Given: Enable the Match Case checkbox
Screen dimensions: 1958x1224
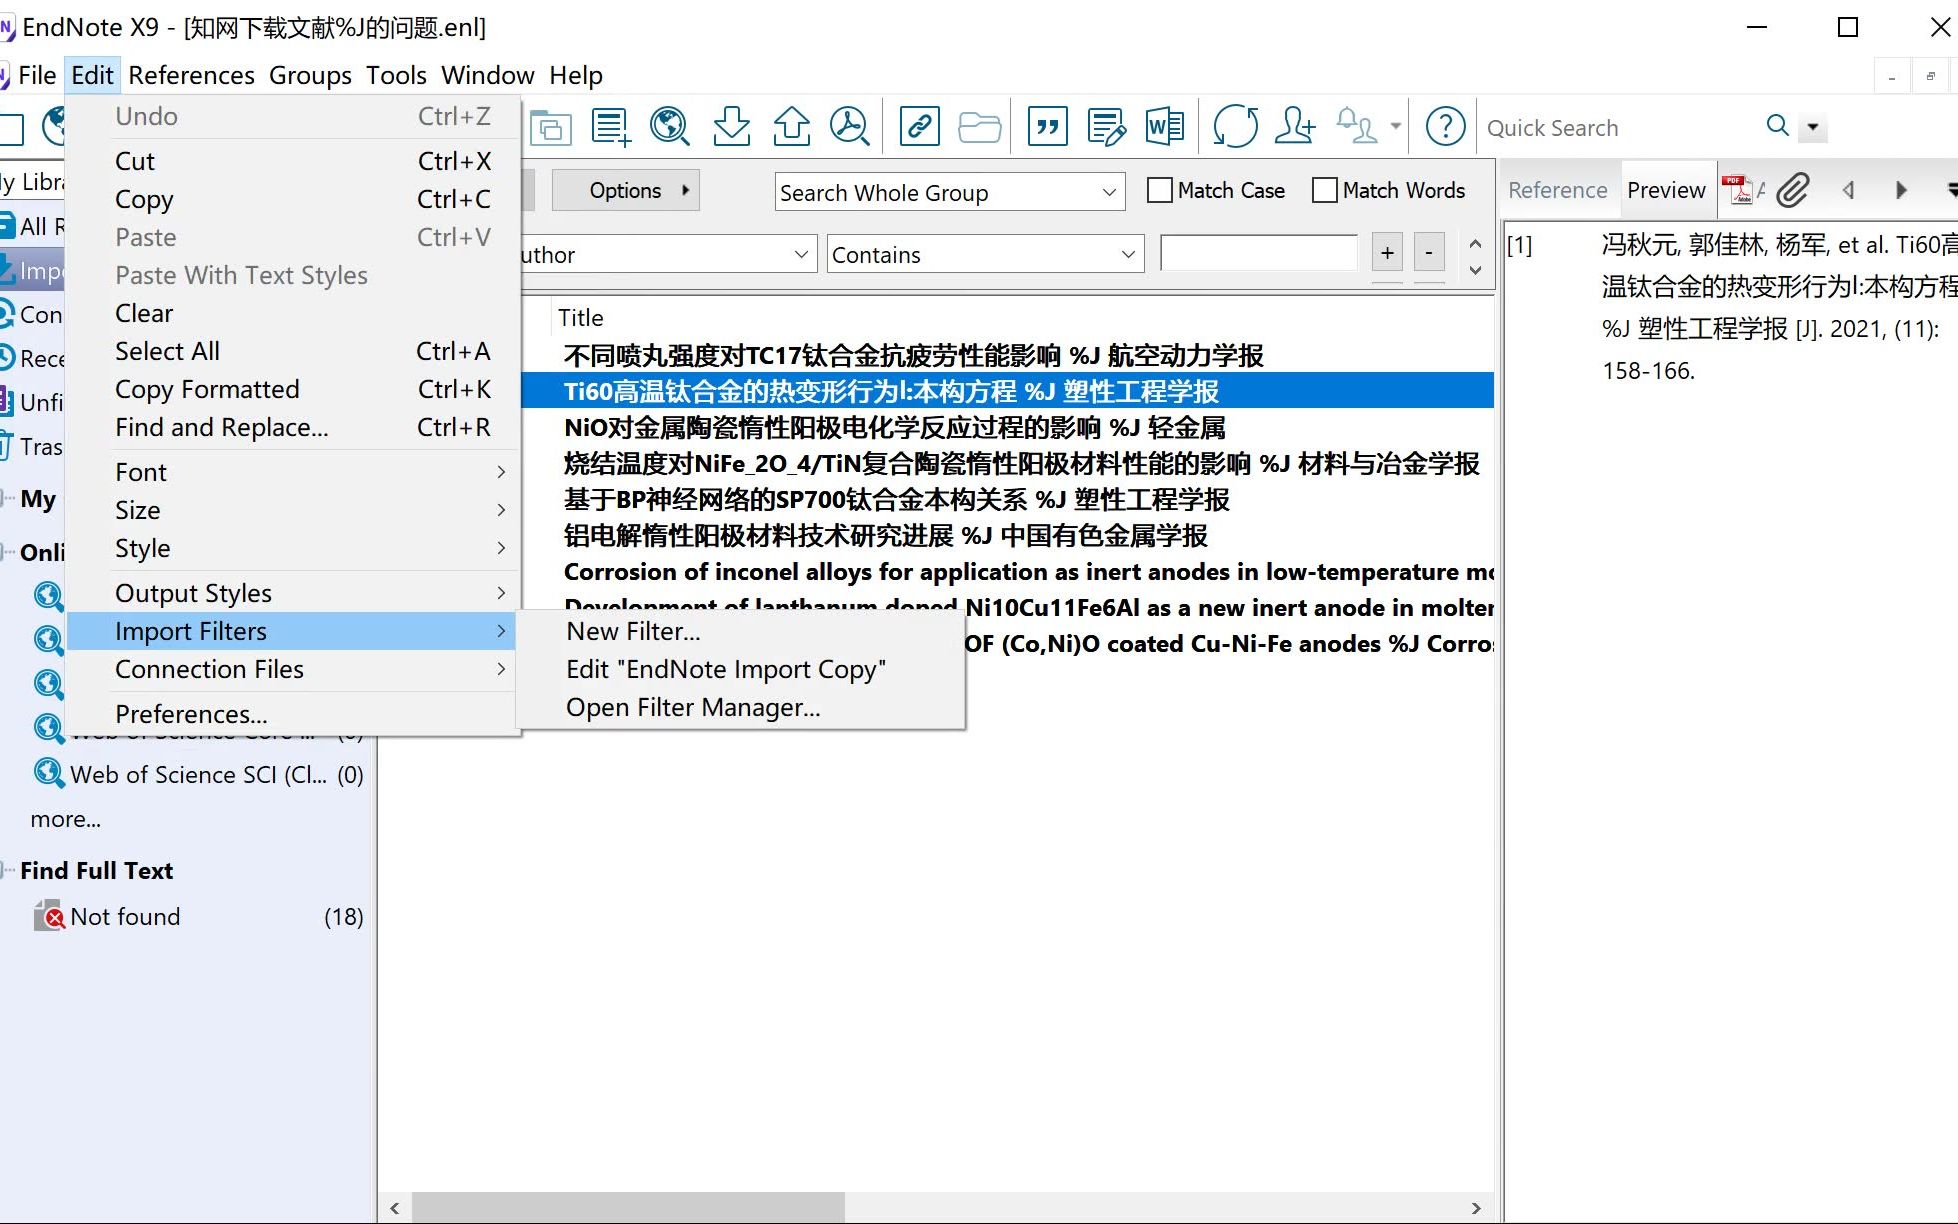Looking at the screenshot, I should tap(1159, 190).
